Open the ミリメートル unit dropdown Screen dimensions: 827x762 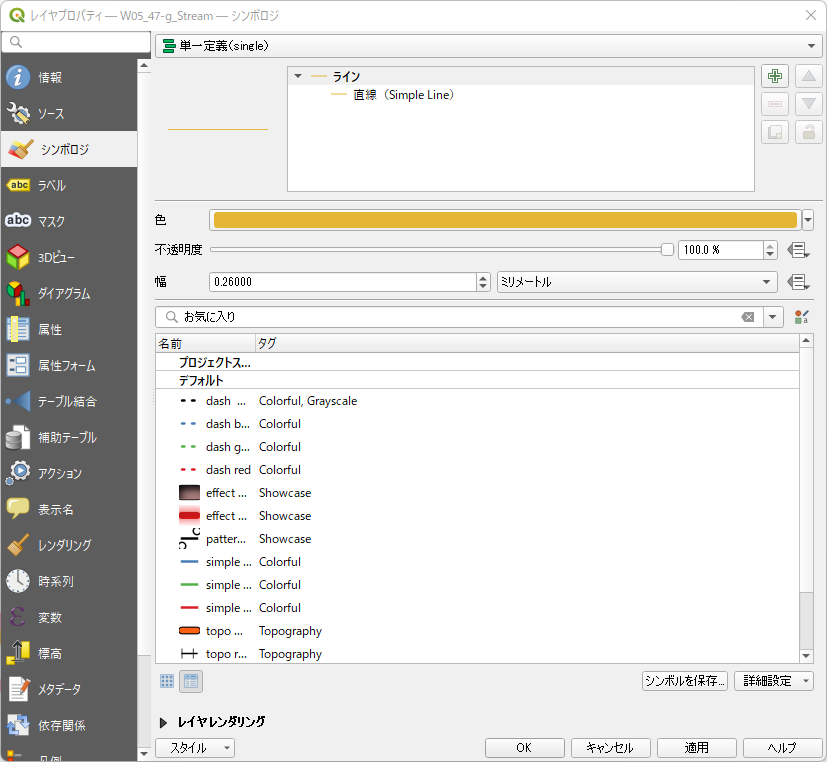pos(637,282)
